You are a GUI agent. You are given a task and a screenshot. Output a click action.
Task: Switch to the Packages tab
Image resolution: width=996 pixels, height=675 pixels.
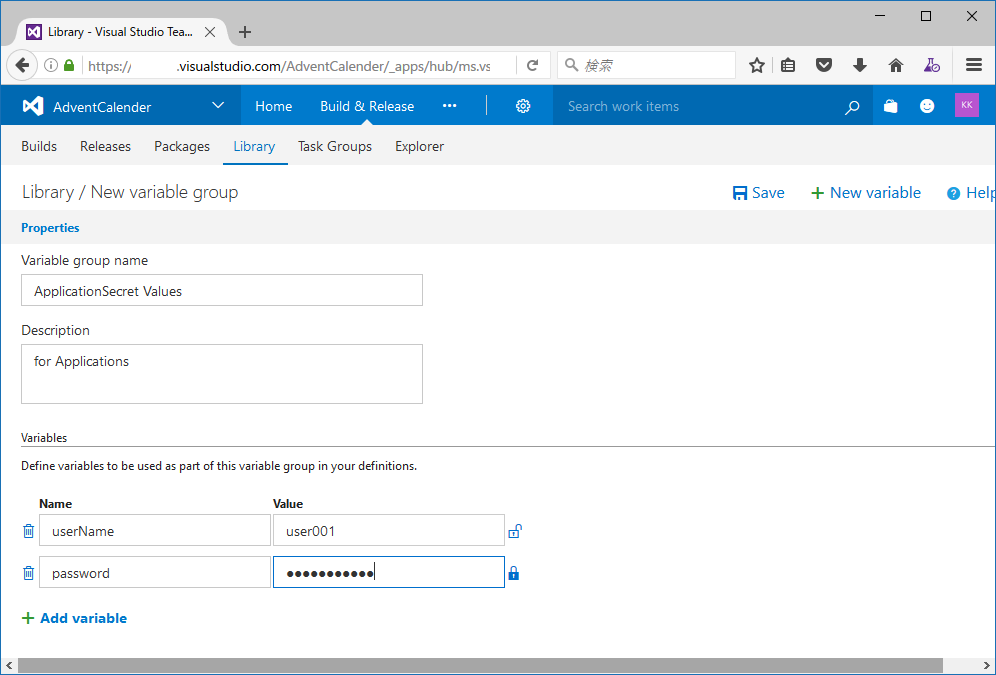[182, 146]
